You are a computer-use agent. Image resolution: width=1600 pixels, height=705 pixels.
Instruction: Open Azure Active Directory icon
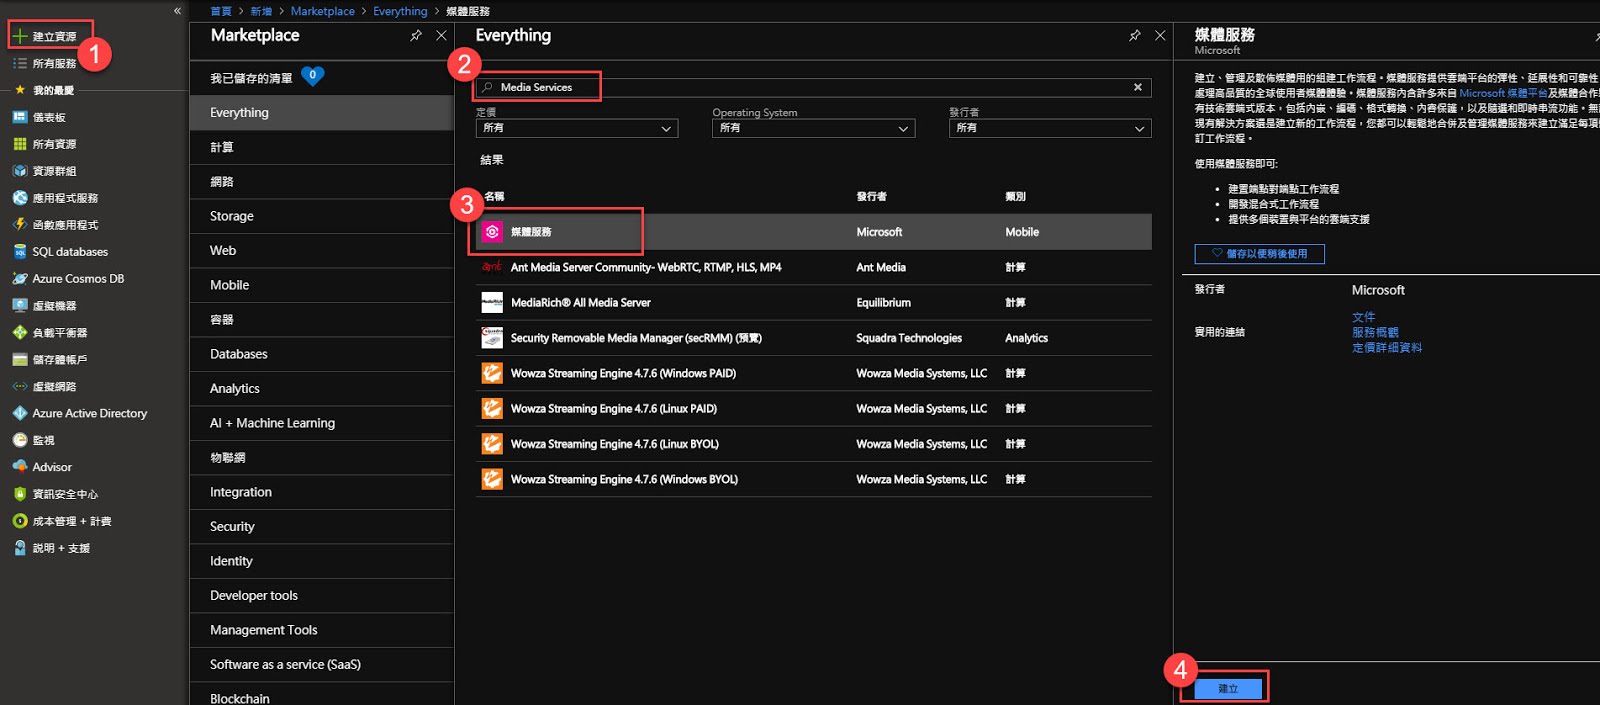click(x=20, y=413)
